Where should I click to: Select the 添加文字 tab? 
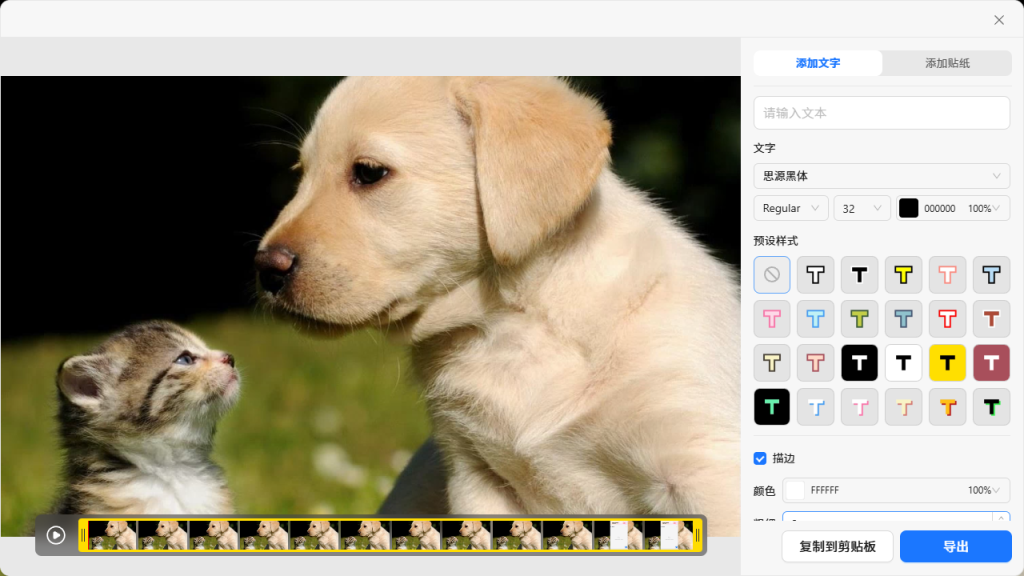pyautogui.click(x=817, y=63)
